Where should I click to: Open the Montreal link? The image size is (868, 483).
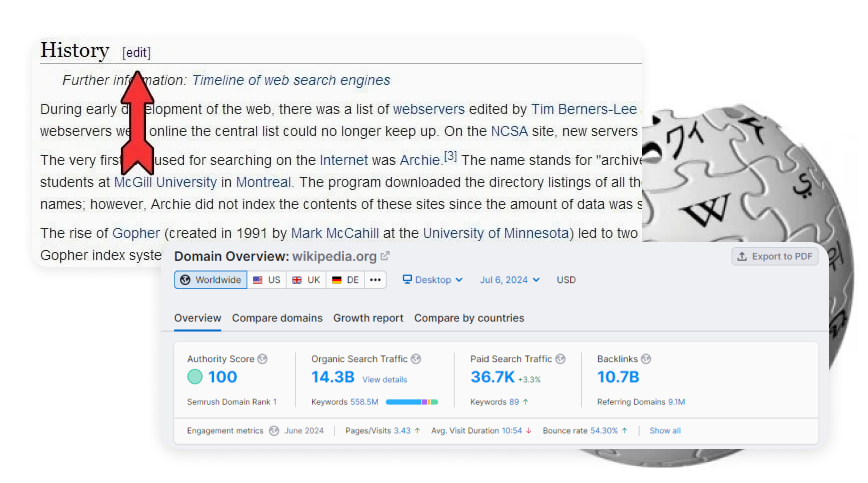click(263, 182)
